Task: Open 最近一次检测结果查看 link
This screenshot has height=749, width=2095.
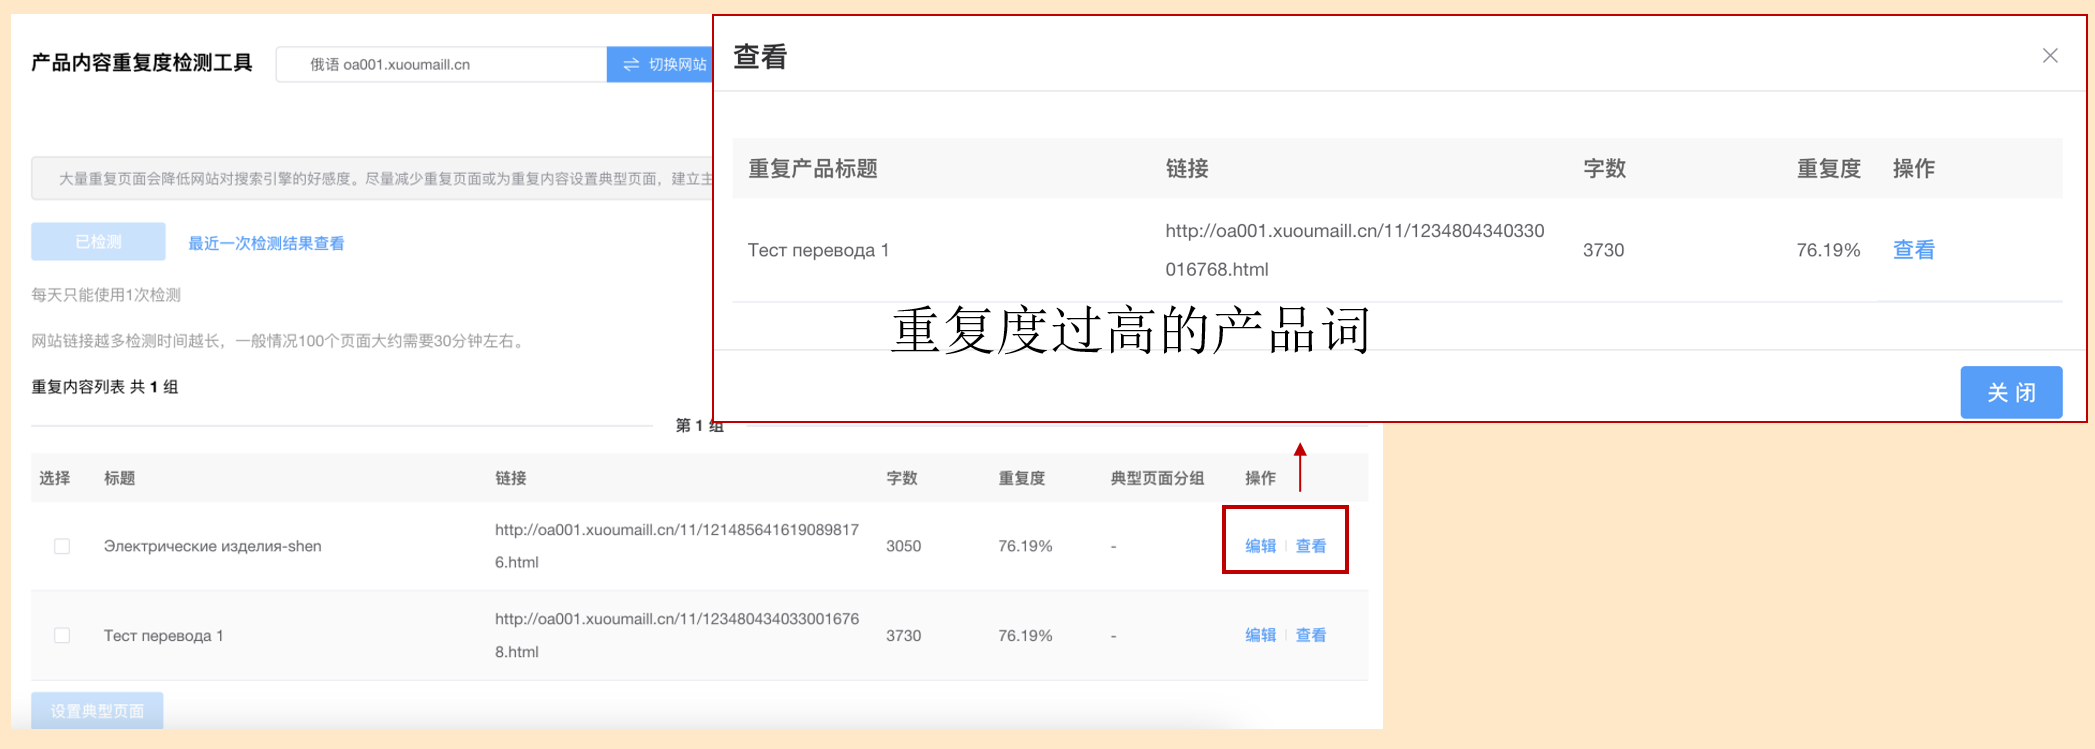Action: tap(266, 243)
